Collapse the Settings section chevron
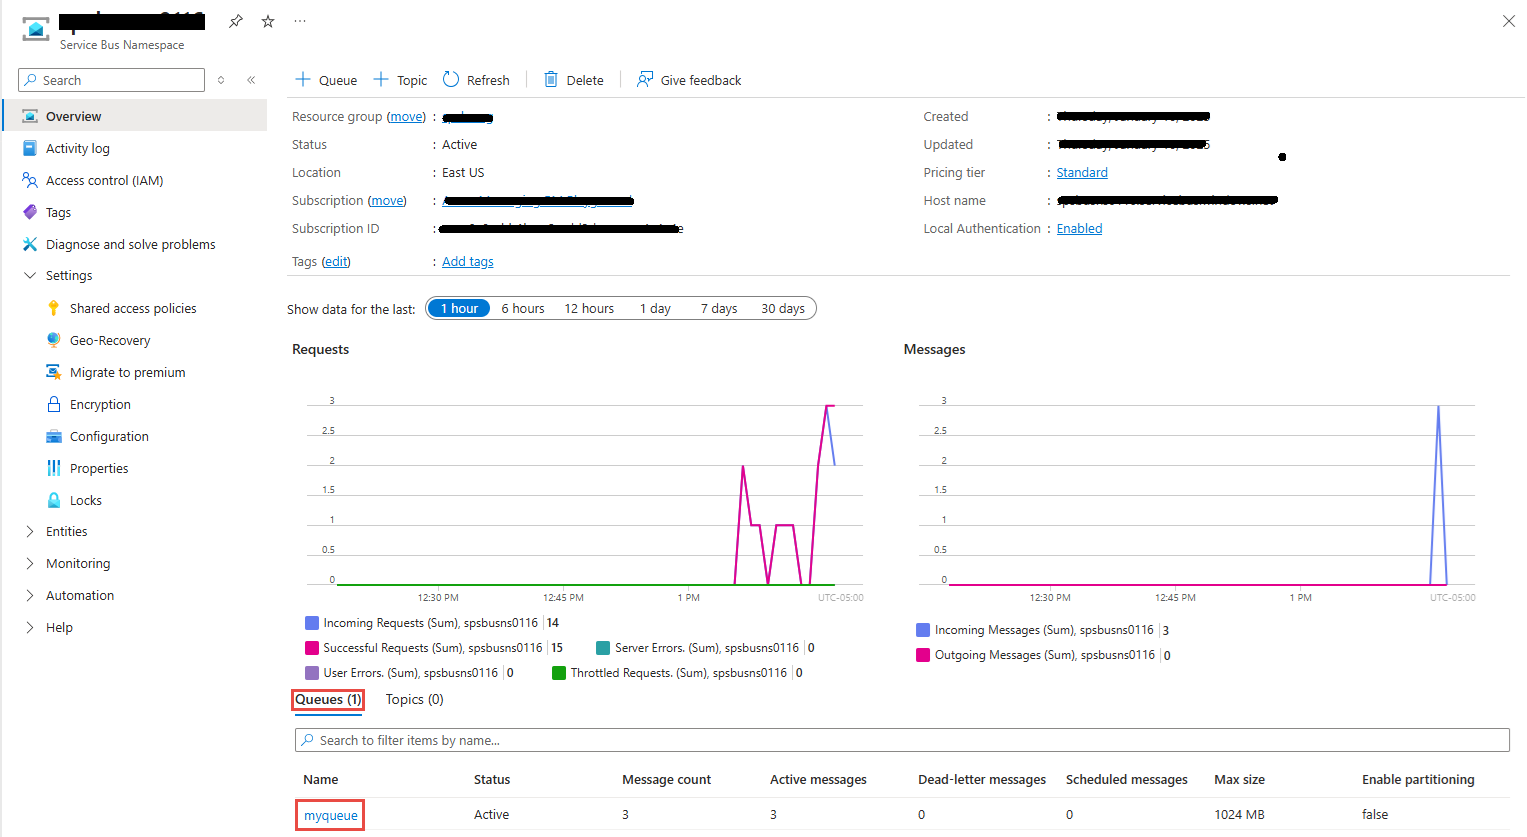The width and height of the screenshot is (1527, 837). (x=30, y=275)
